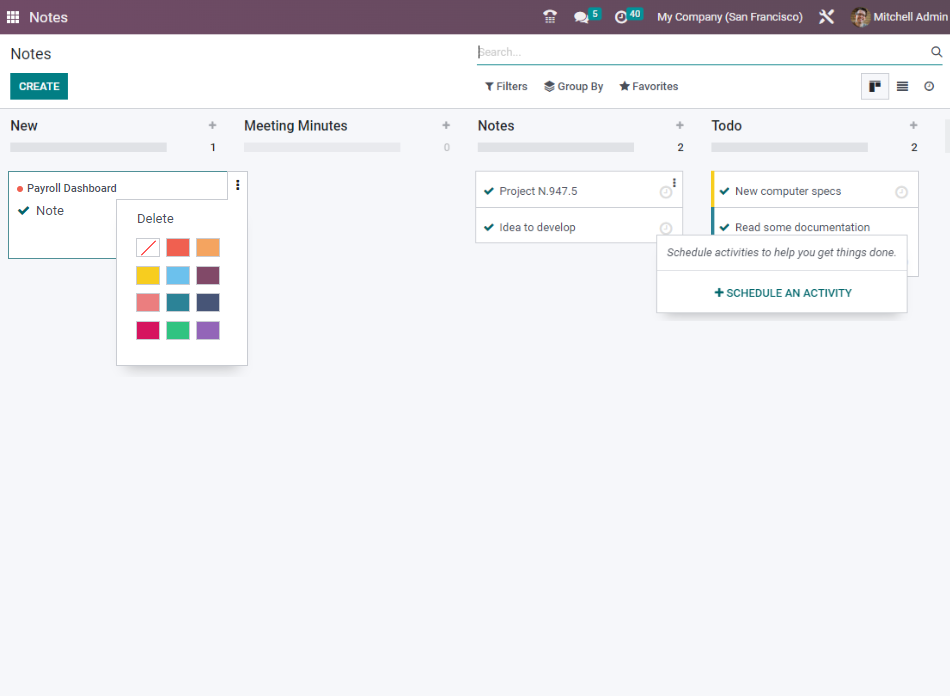Add a note using plus in Todo column

point(913,126)
